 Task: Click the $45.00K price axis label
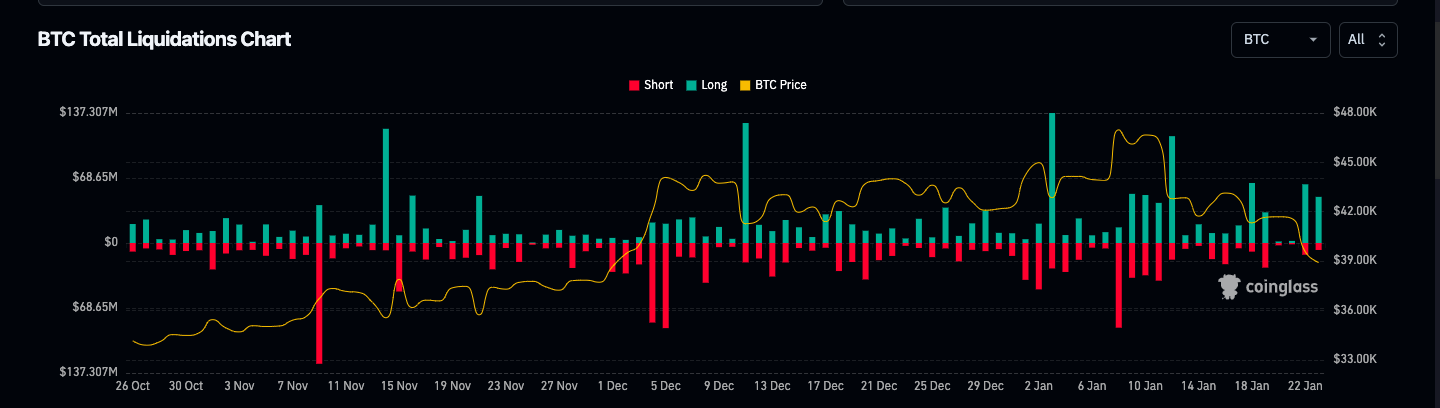coord(1355,161)
